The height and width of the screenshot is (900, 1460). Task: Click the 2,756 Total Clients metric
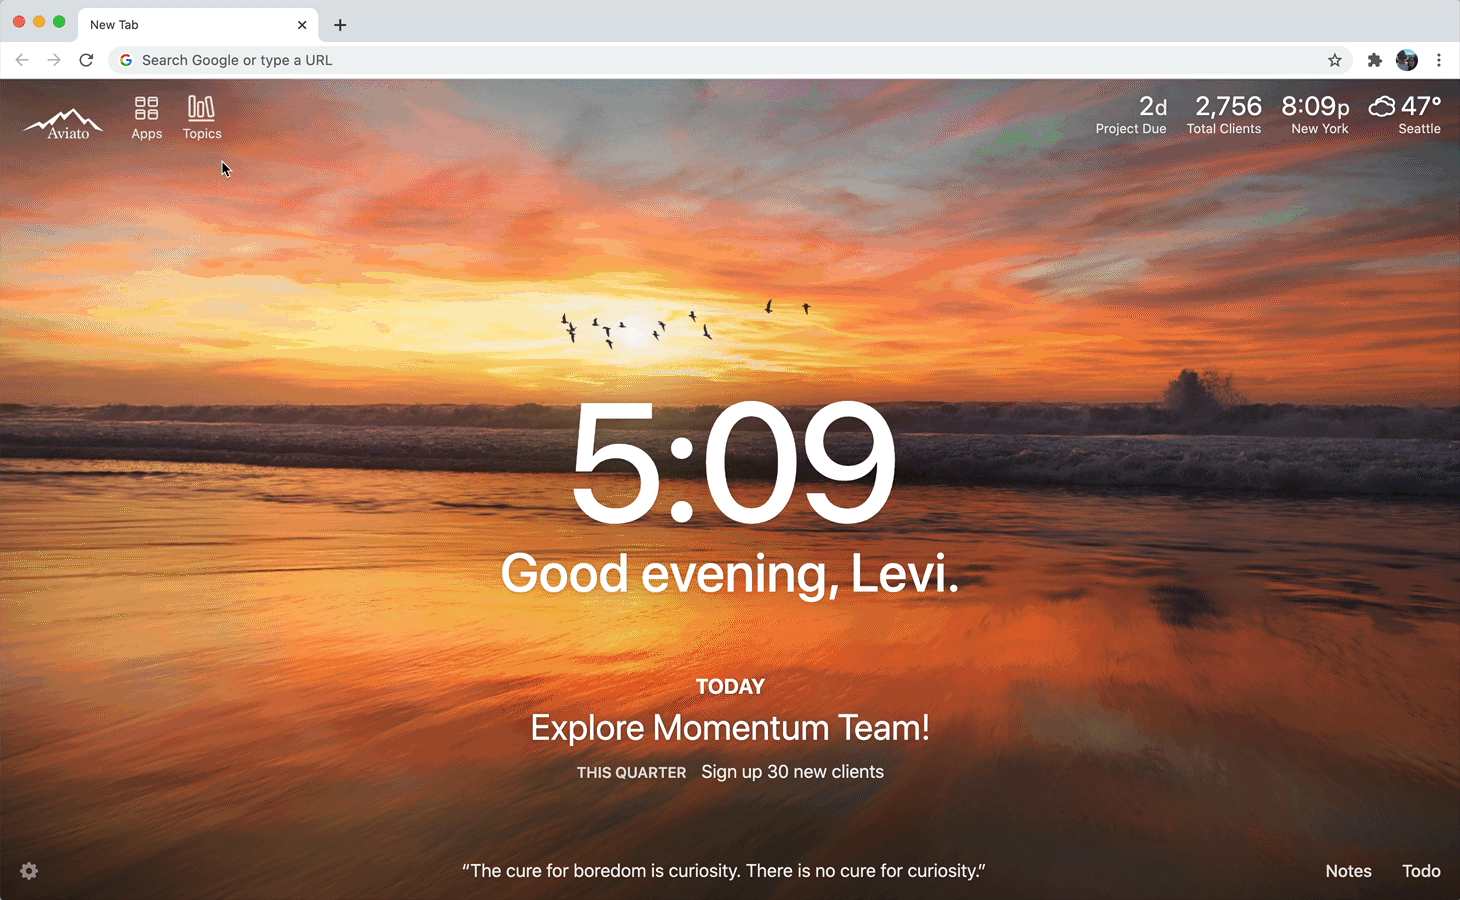coord(1225,114)
